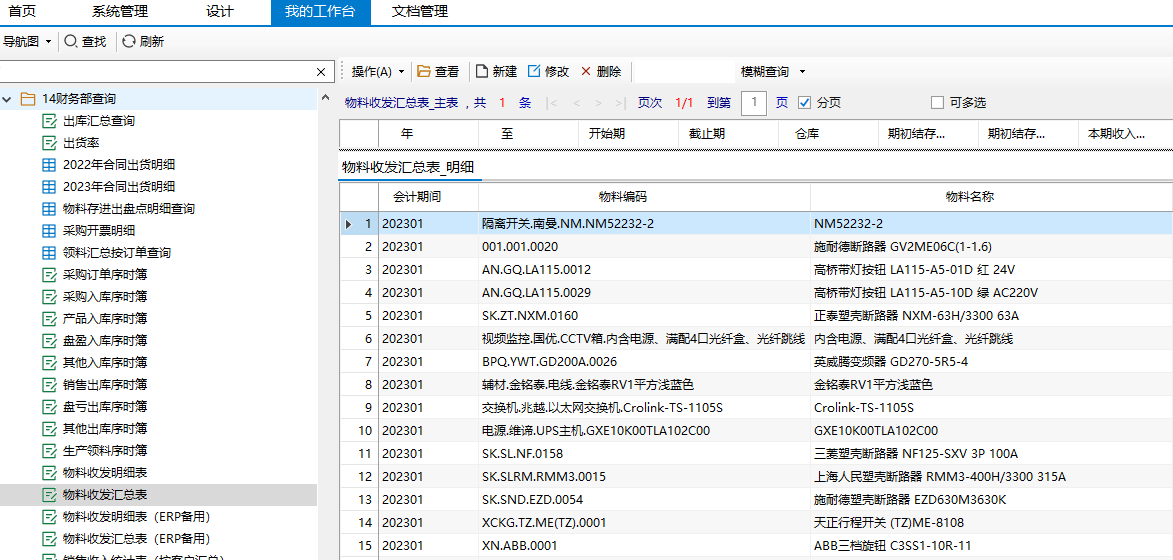
Task: Switch to the 系统管理 tab
Action: pyautogui.click(x=120, y=12)
